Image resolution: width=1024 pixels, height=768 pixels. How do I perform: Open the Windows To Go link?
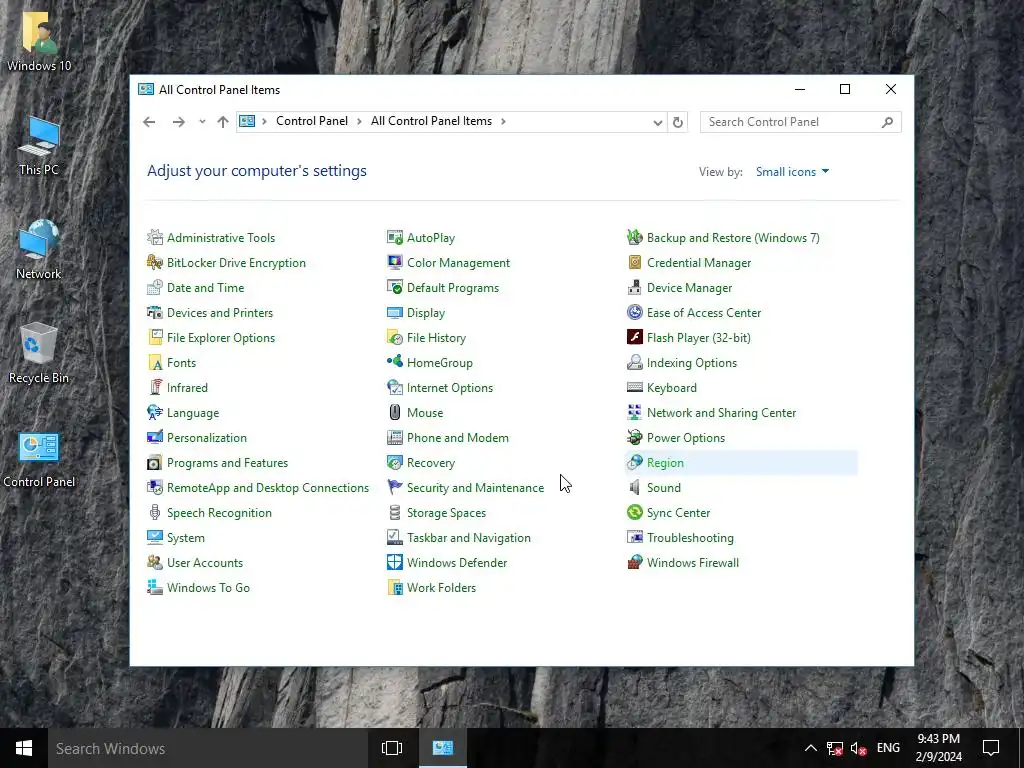[208, 588]
